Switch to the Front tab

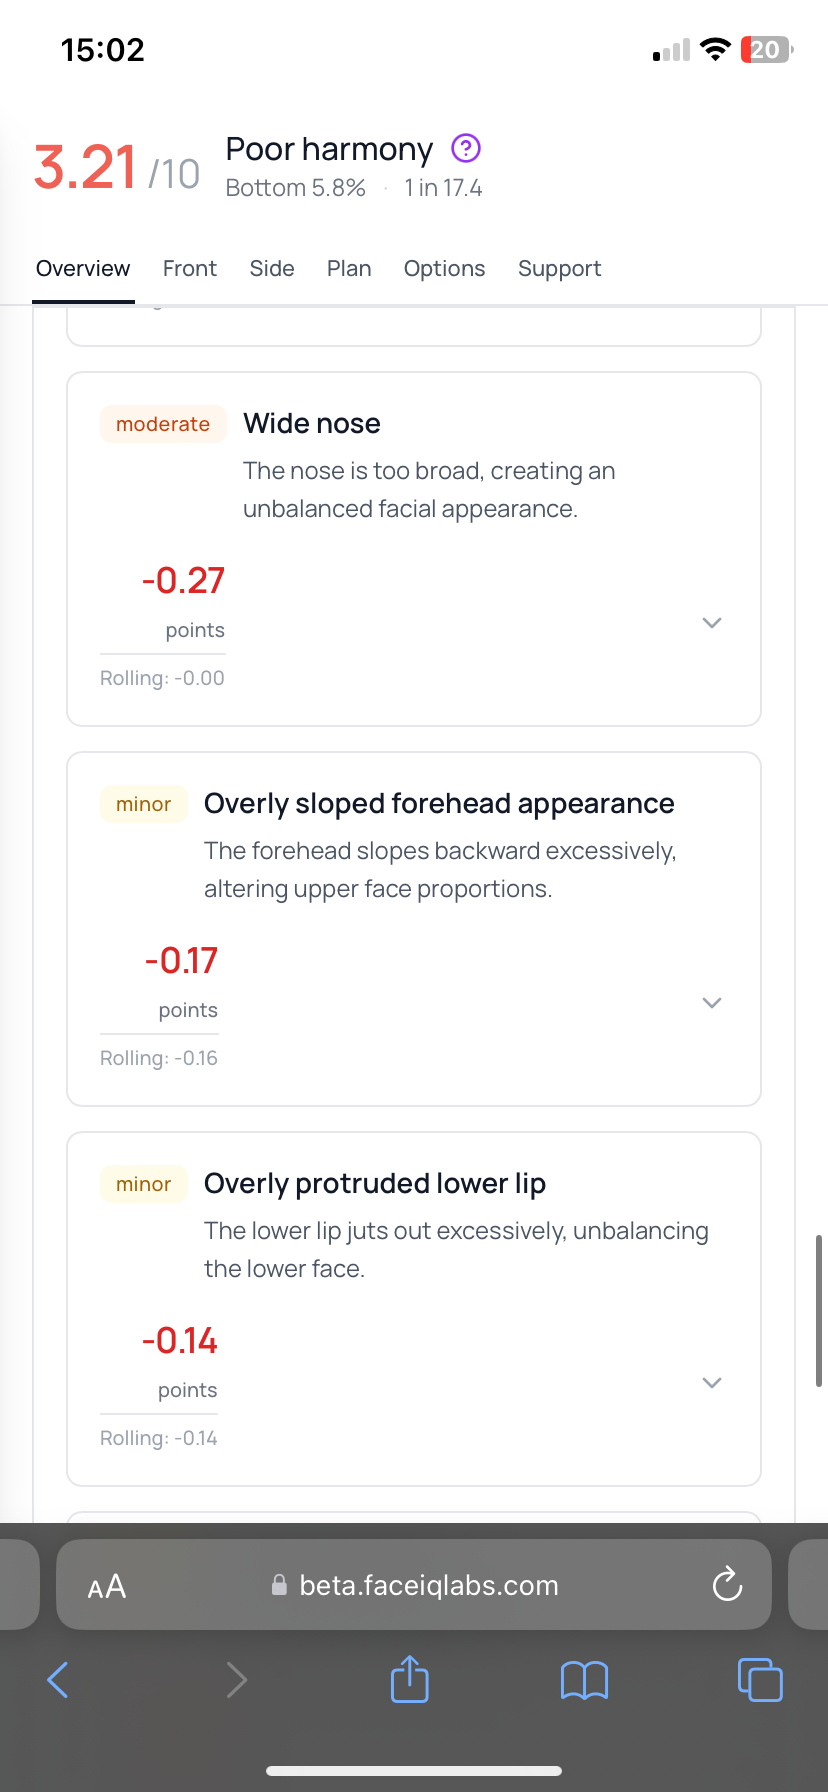190,269
